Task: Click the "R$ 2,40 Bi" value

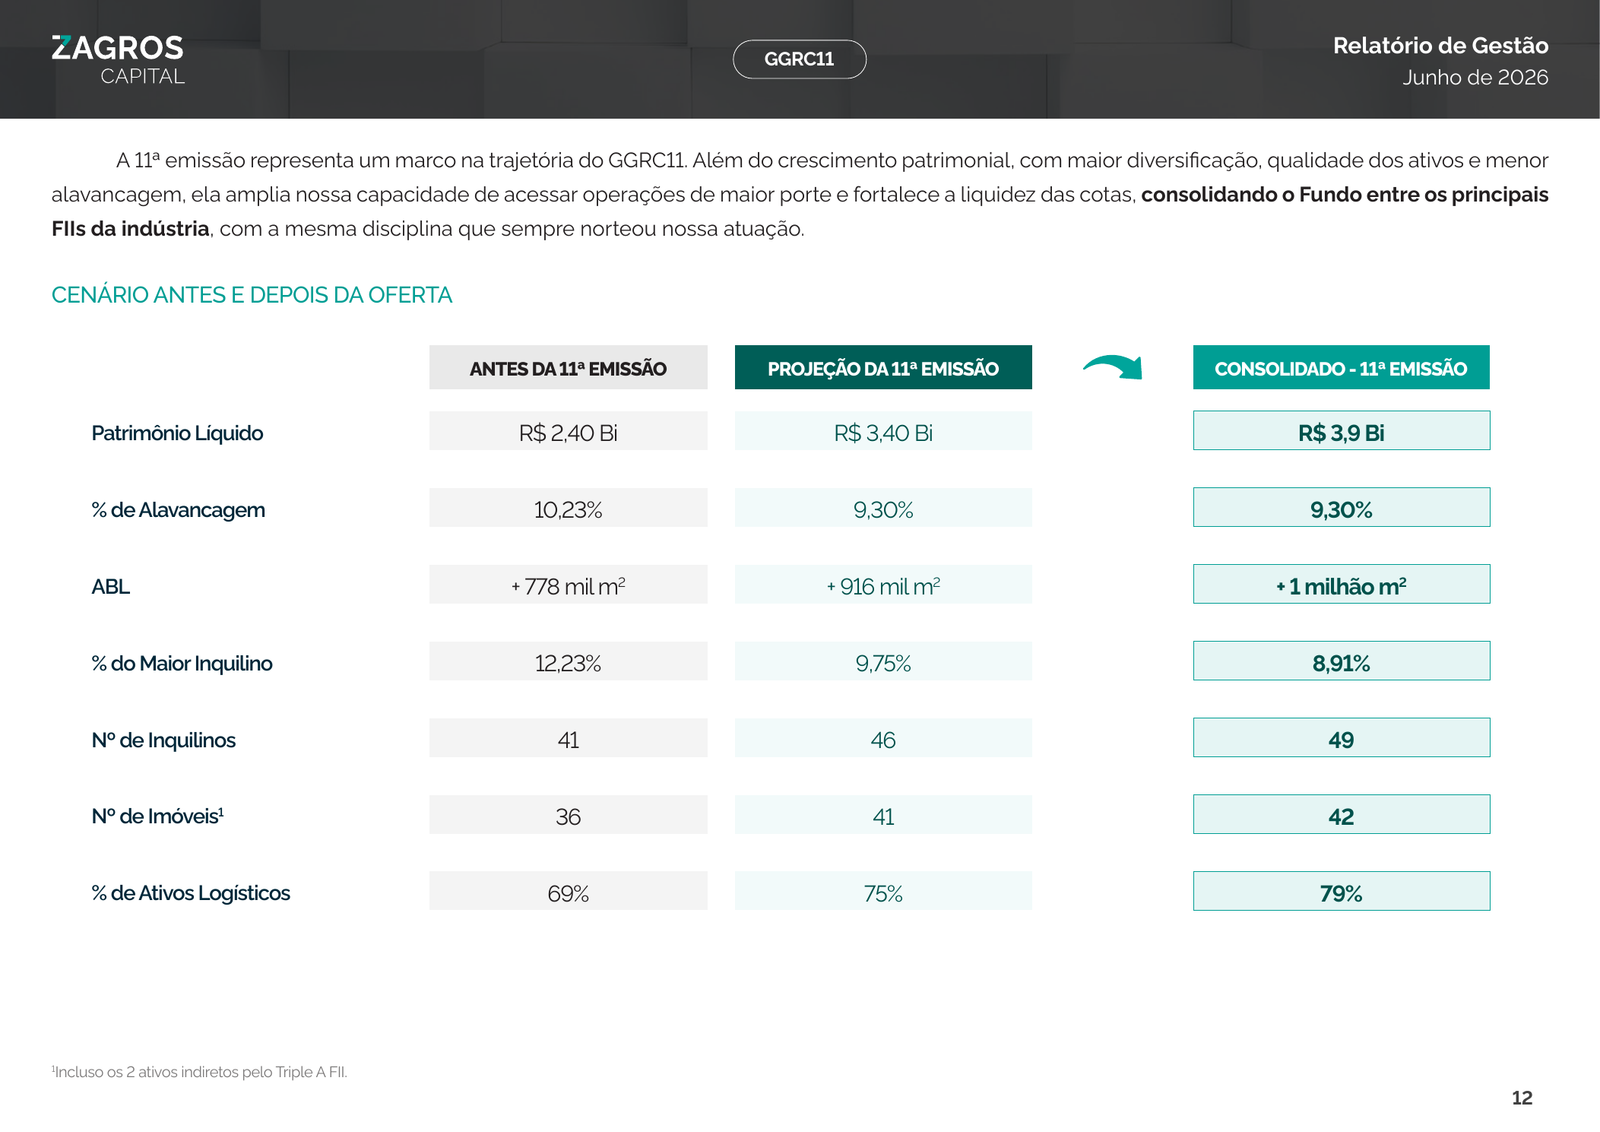Action: point(568,433)
